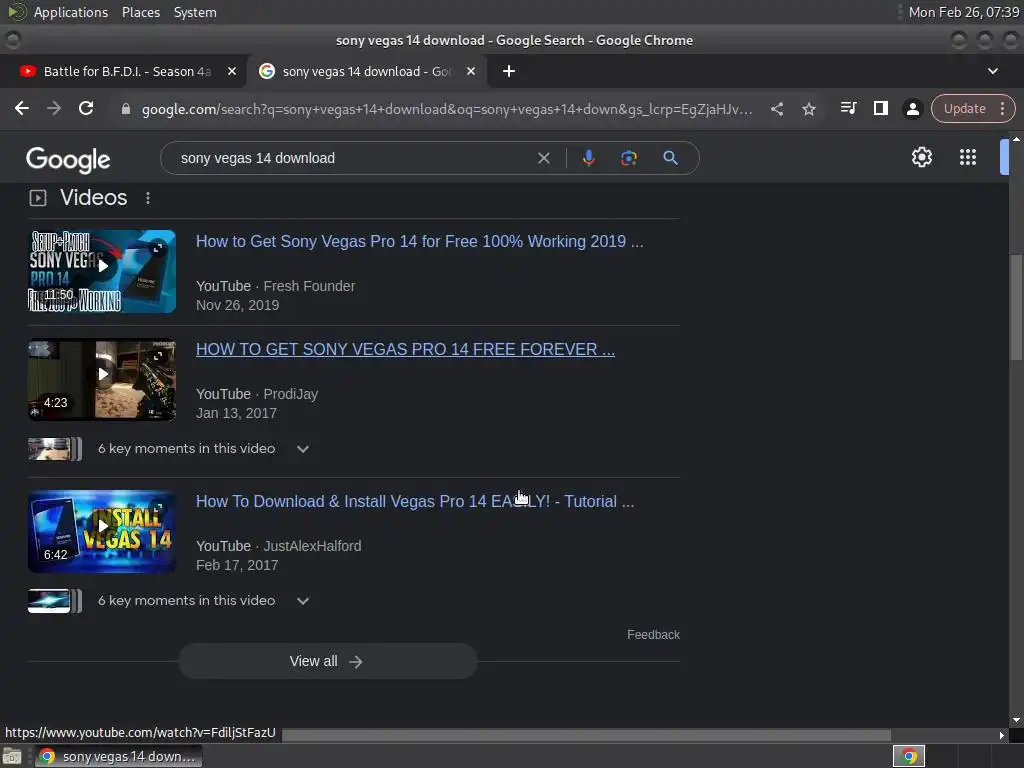Open 'HOW TO GET SONY VEGAS PRO 14 FREE FOREVER' link

[x=405, y=349]
